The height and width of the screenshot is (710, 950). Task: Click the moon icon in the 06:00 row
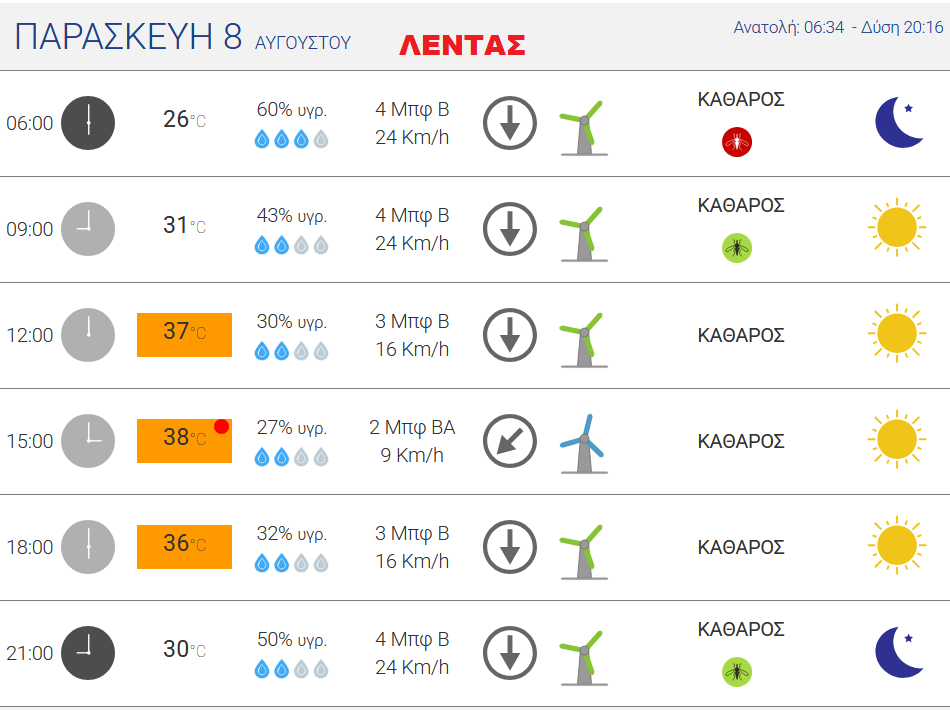pyautogui.click(x=899, y=122)
